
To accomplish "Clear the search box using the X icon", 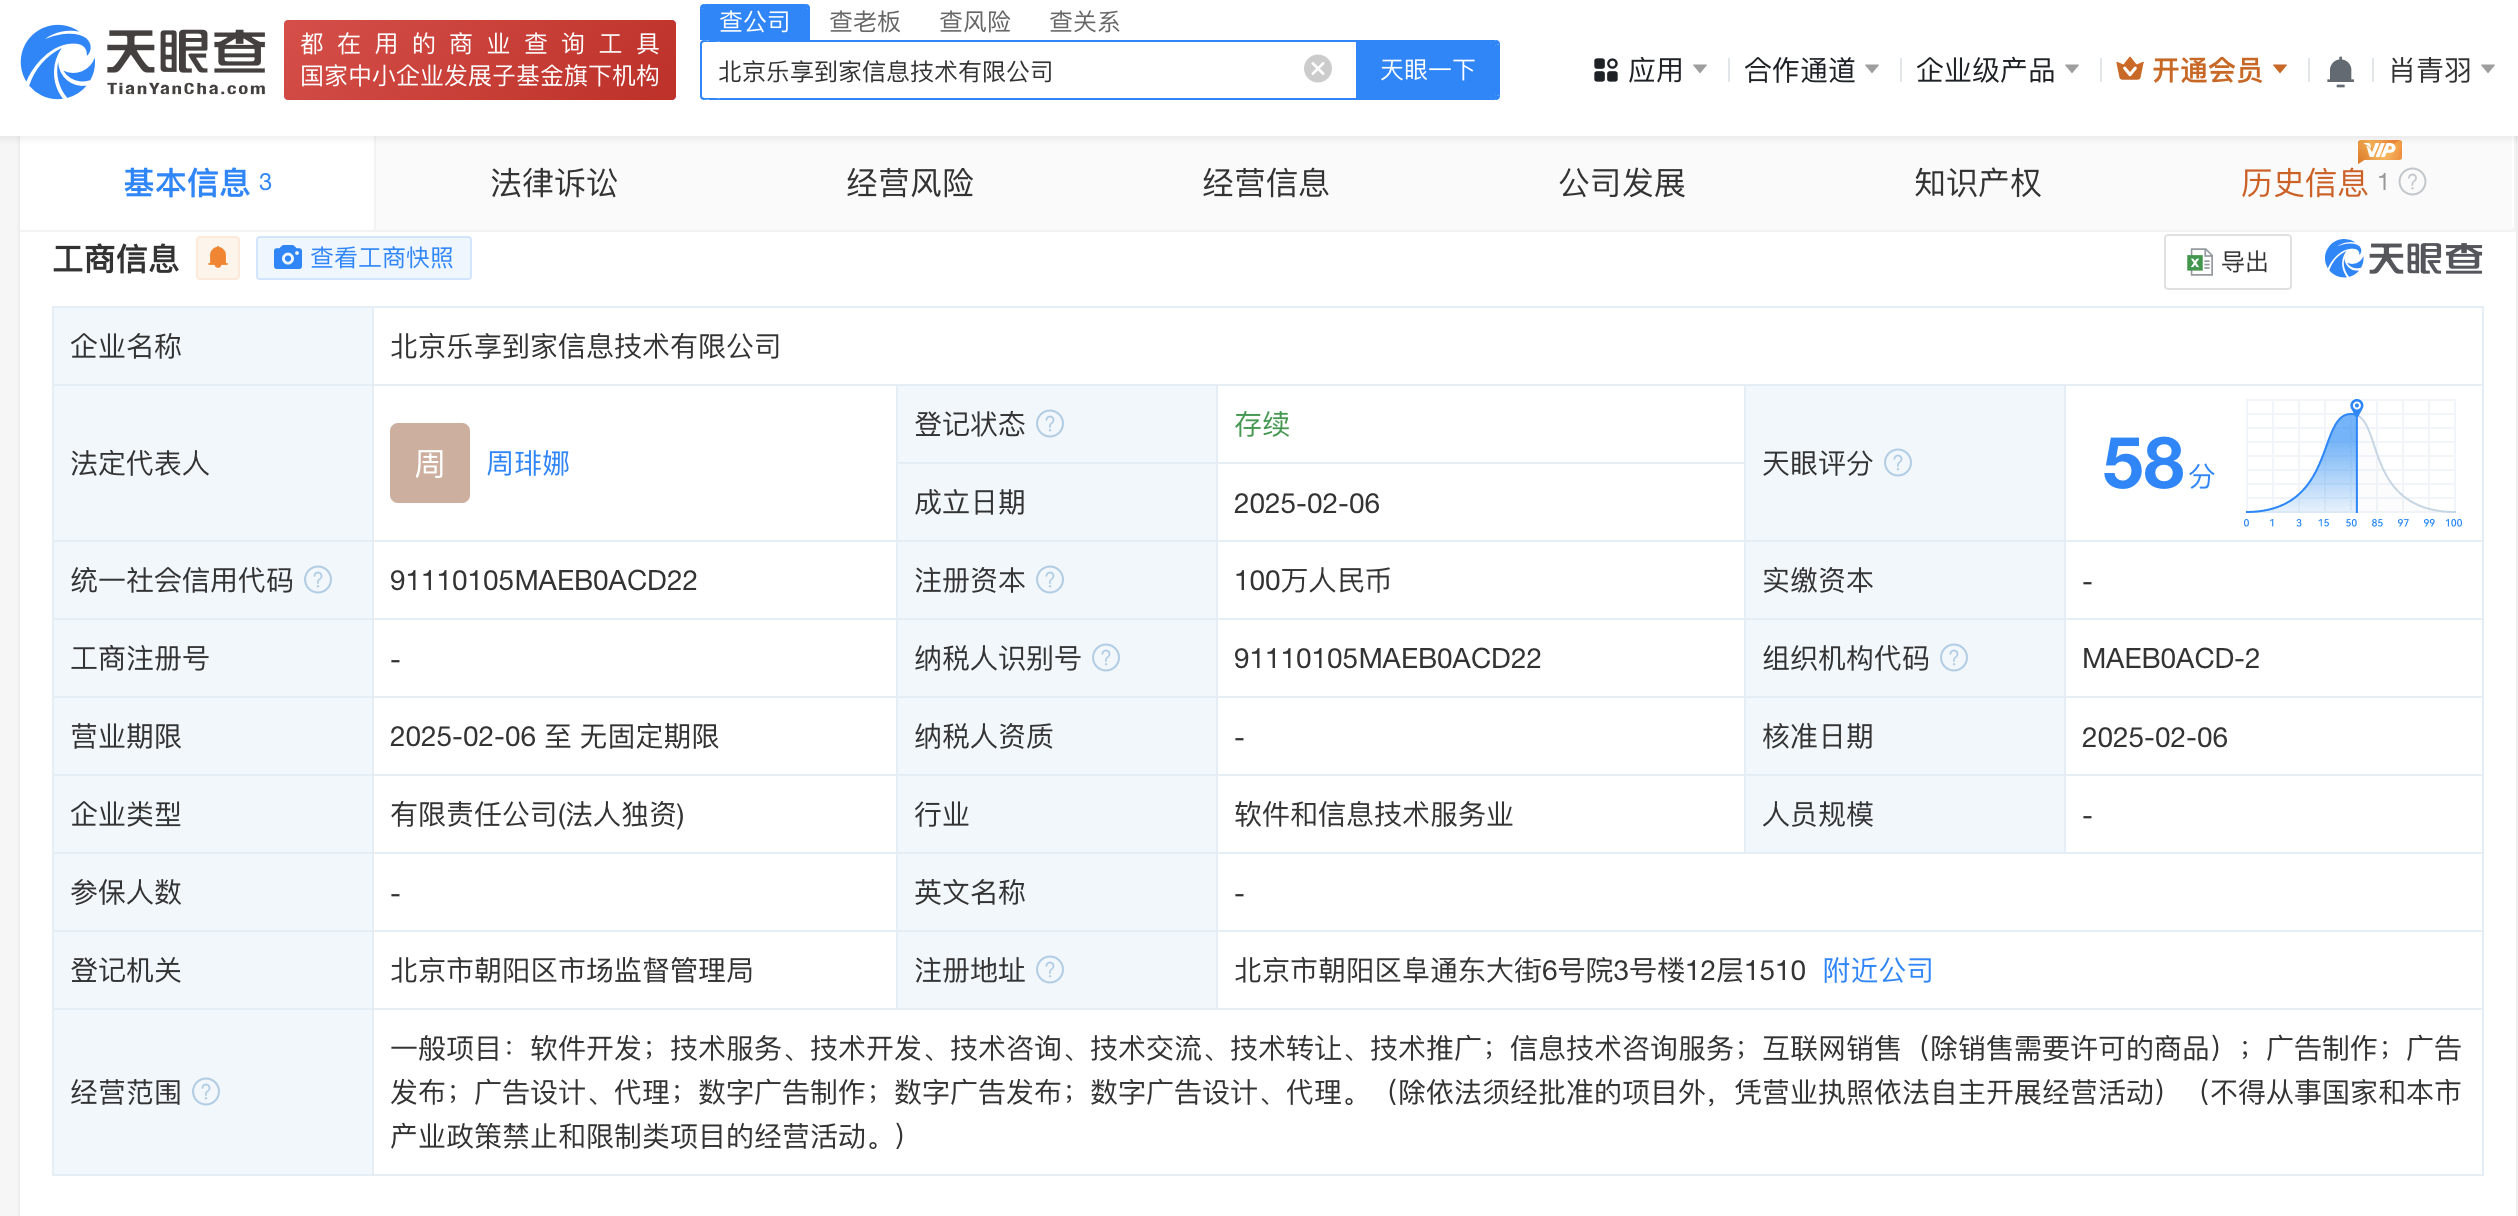I will (1318, 68).
